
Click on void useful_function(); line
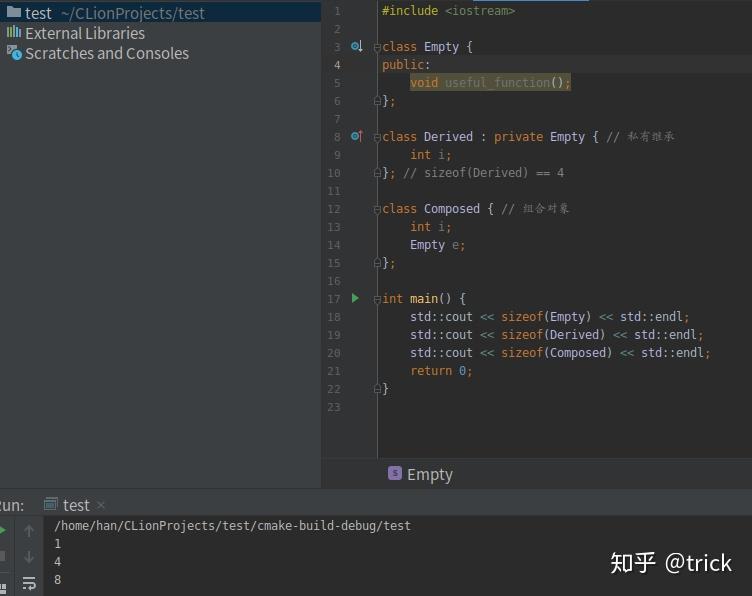coord(490,82)
